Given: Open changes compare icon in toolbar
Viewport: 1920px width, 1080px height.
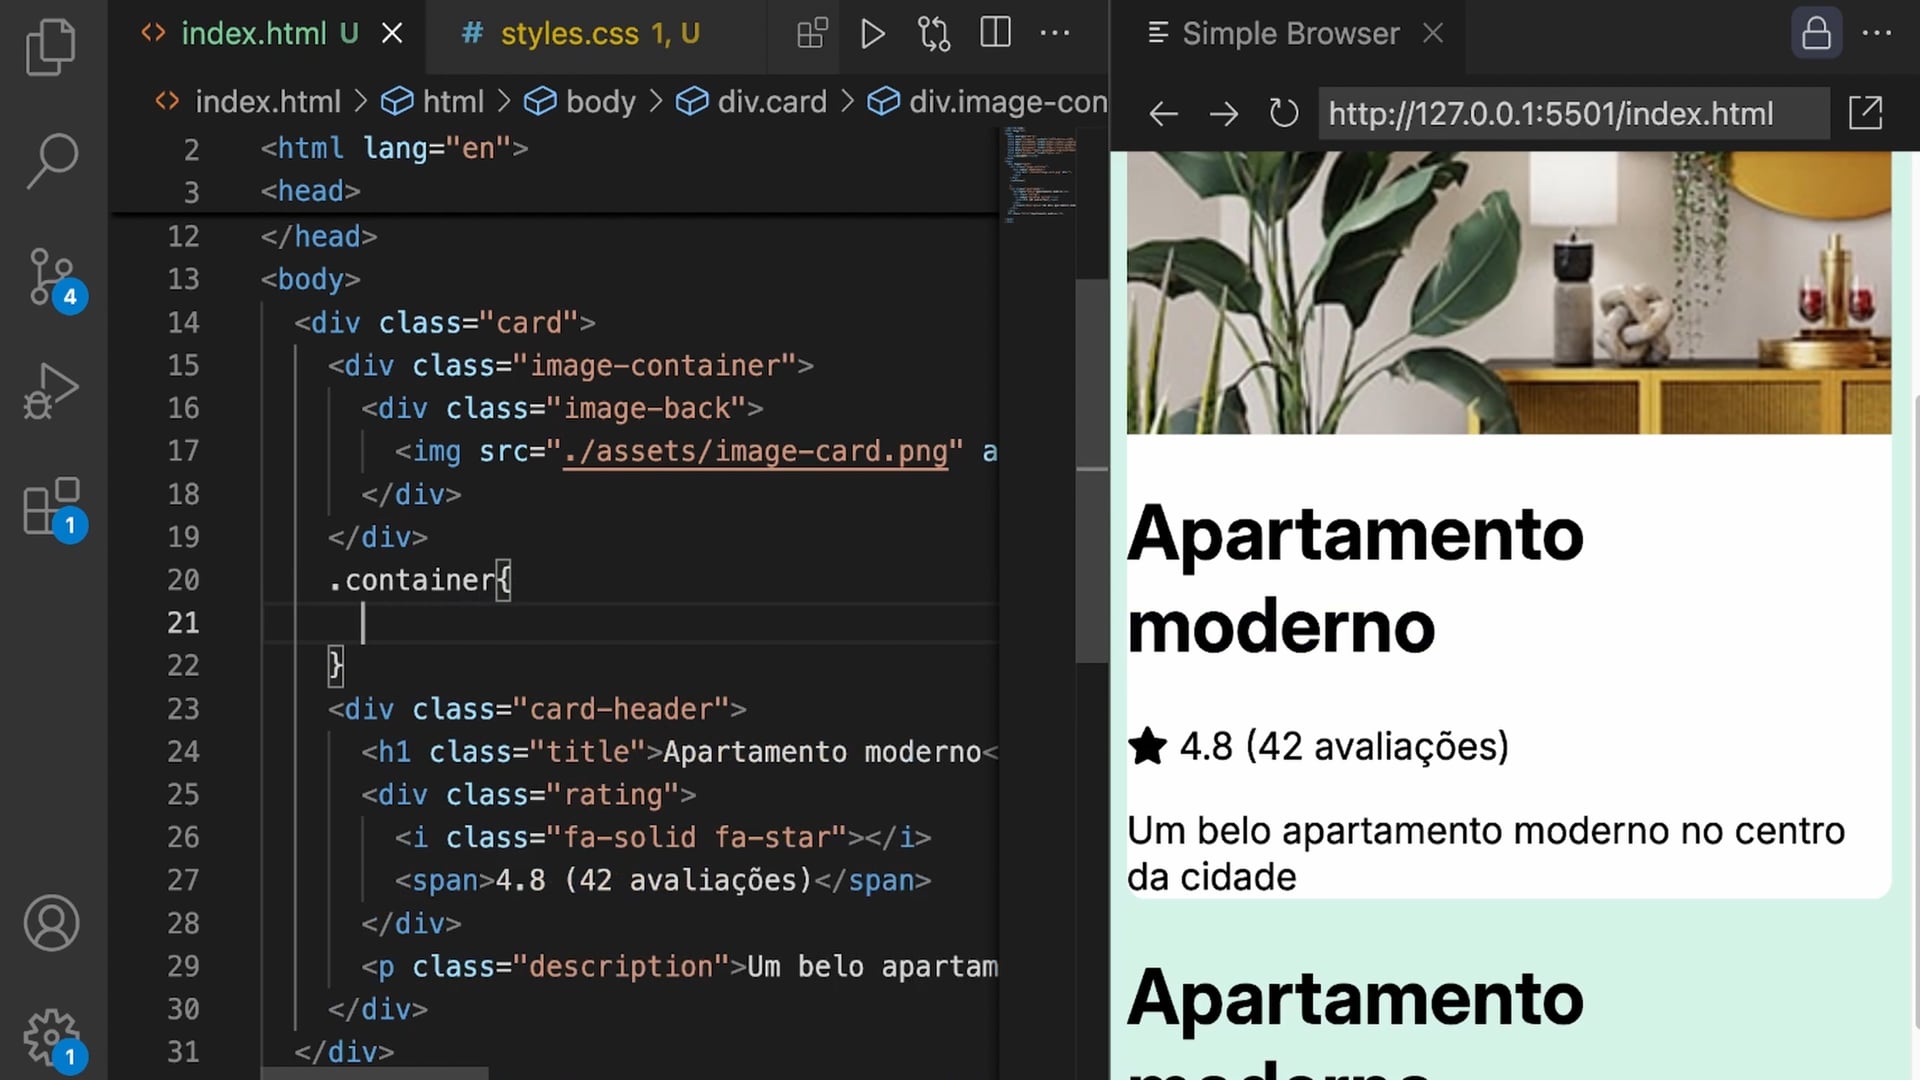Looking at the screenshot, I should [933, 34].
